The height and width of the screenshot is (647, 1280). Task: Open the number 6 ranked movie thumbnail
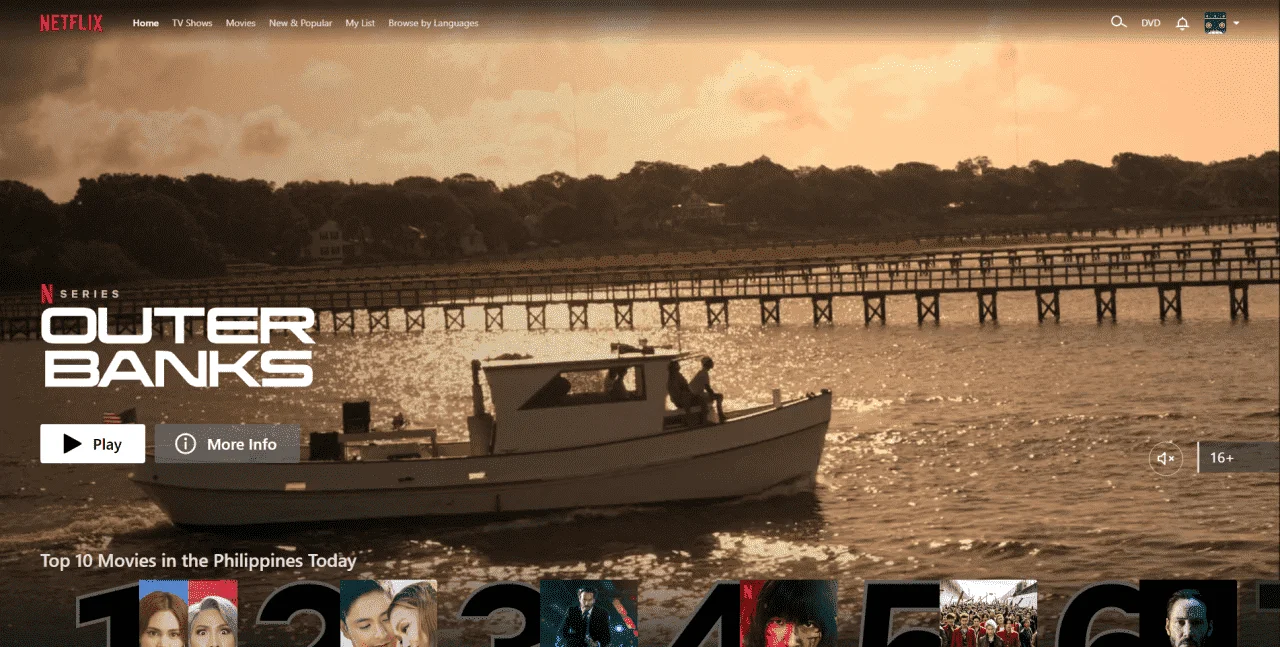pos(1188,613)
